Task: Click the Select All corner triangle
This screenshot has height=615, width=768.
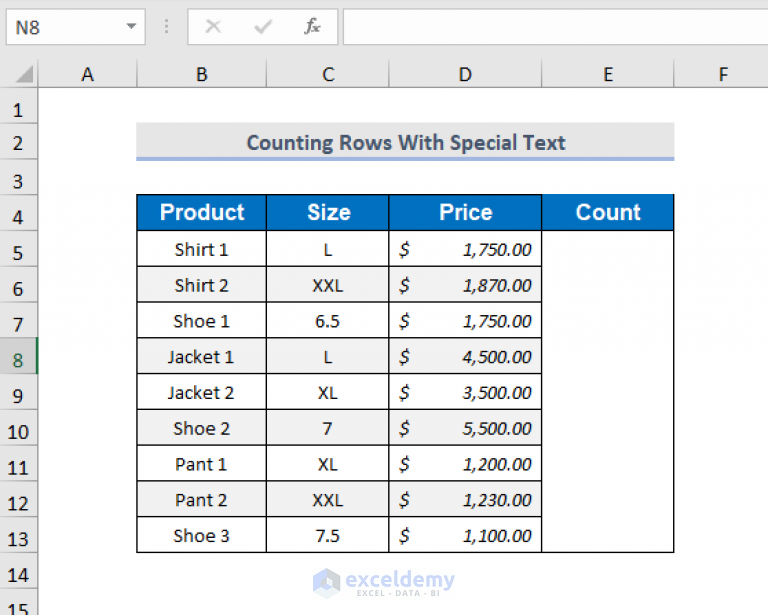Action: click(x=24, y=74)
